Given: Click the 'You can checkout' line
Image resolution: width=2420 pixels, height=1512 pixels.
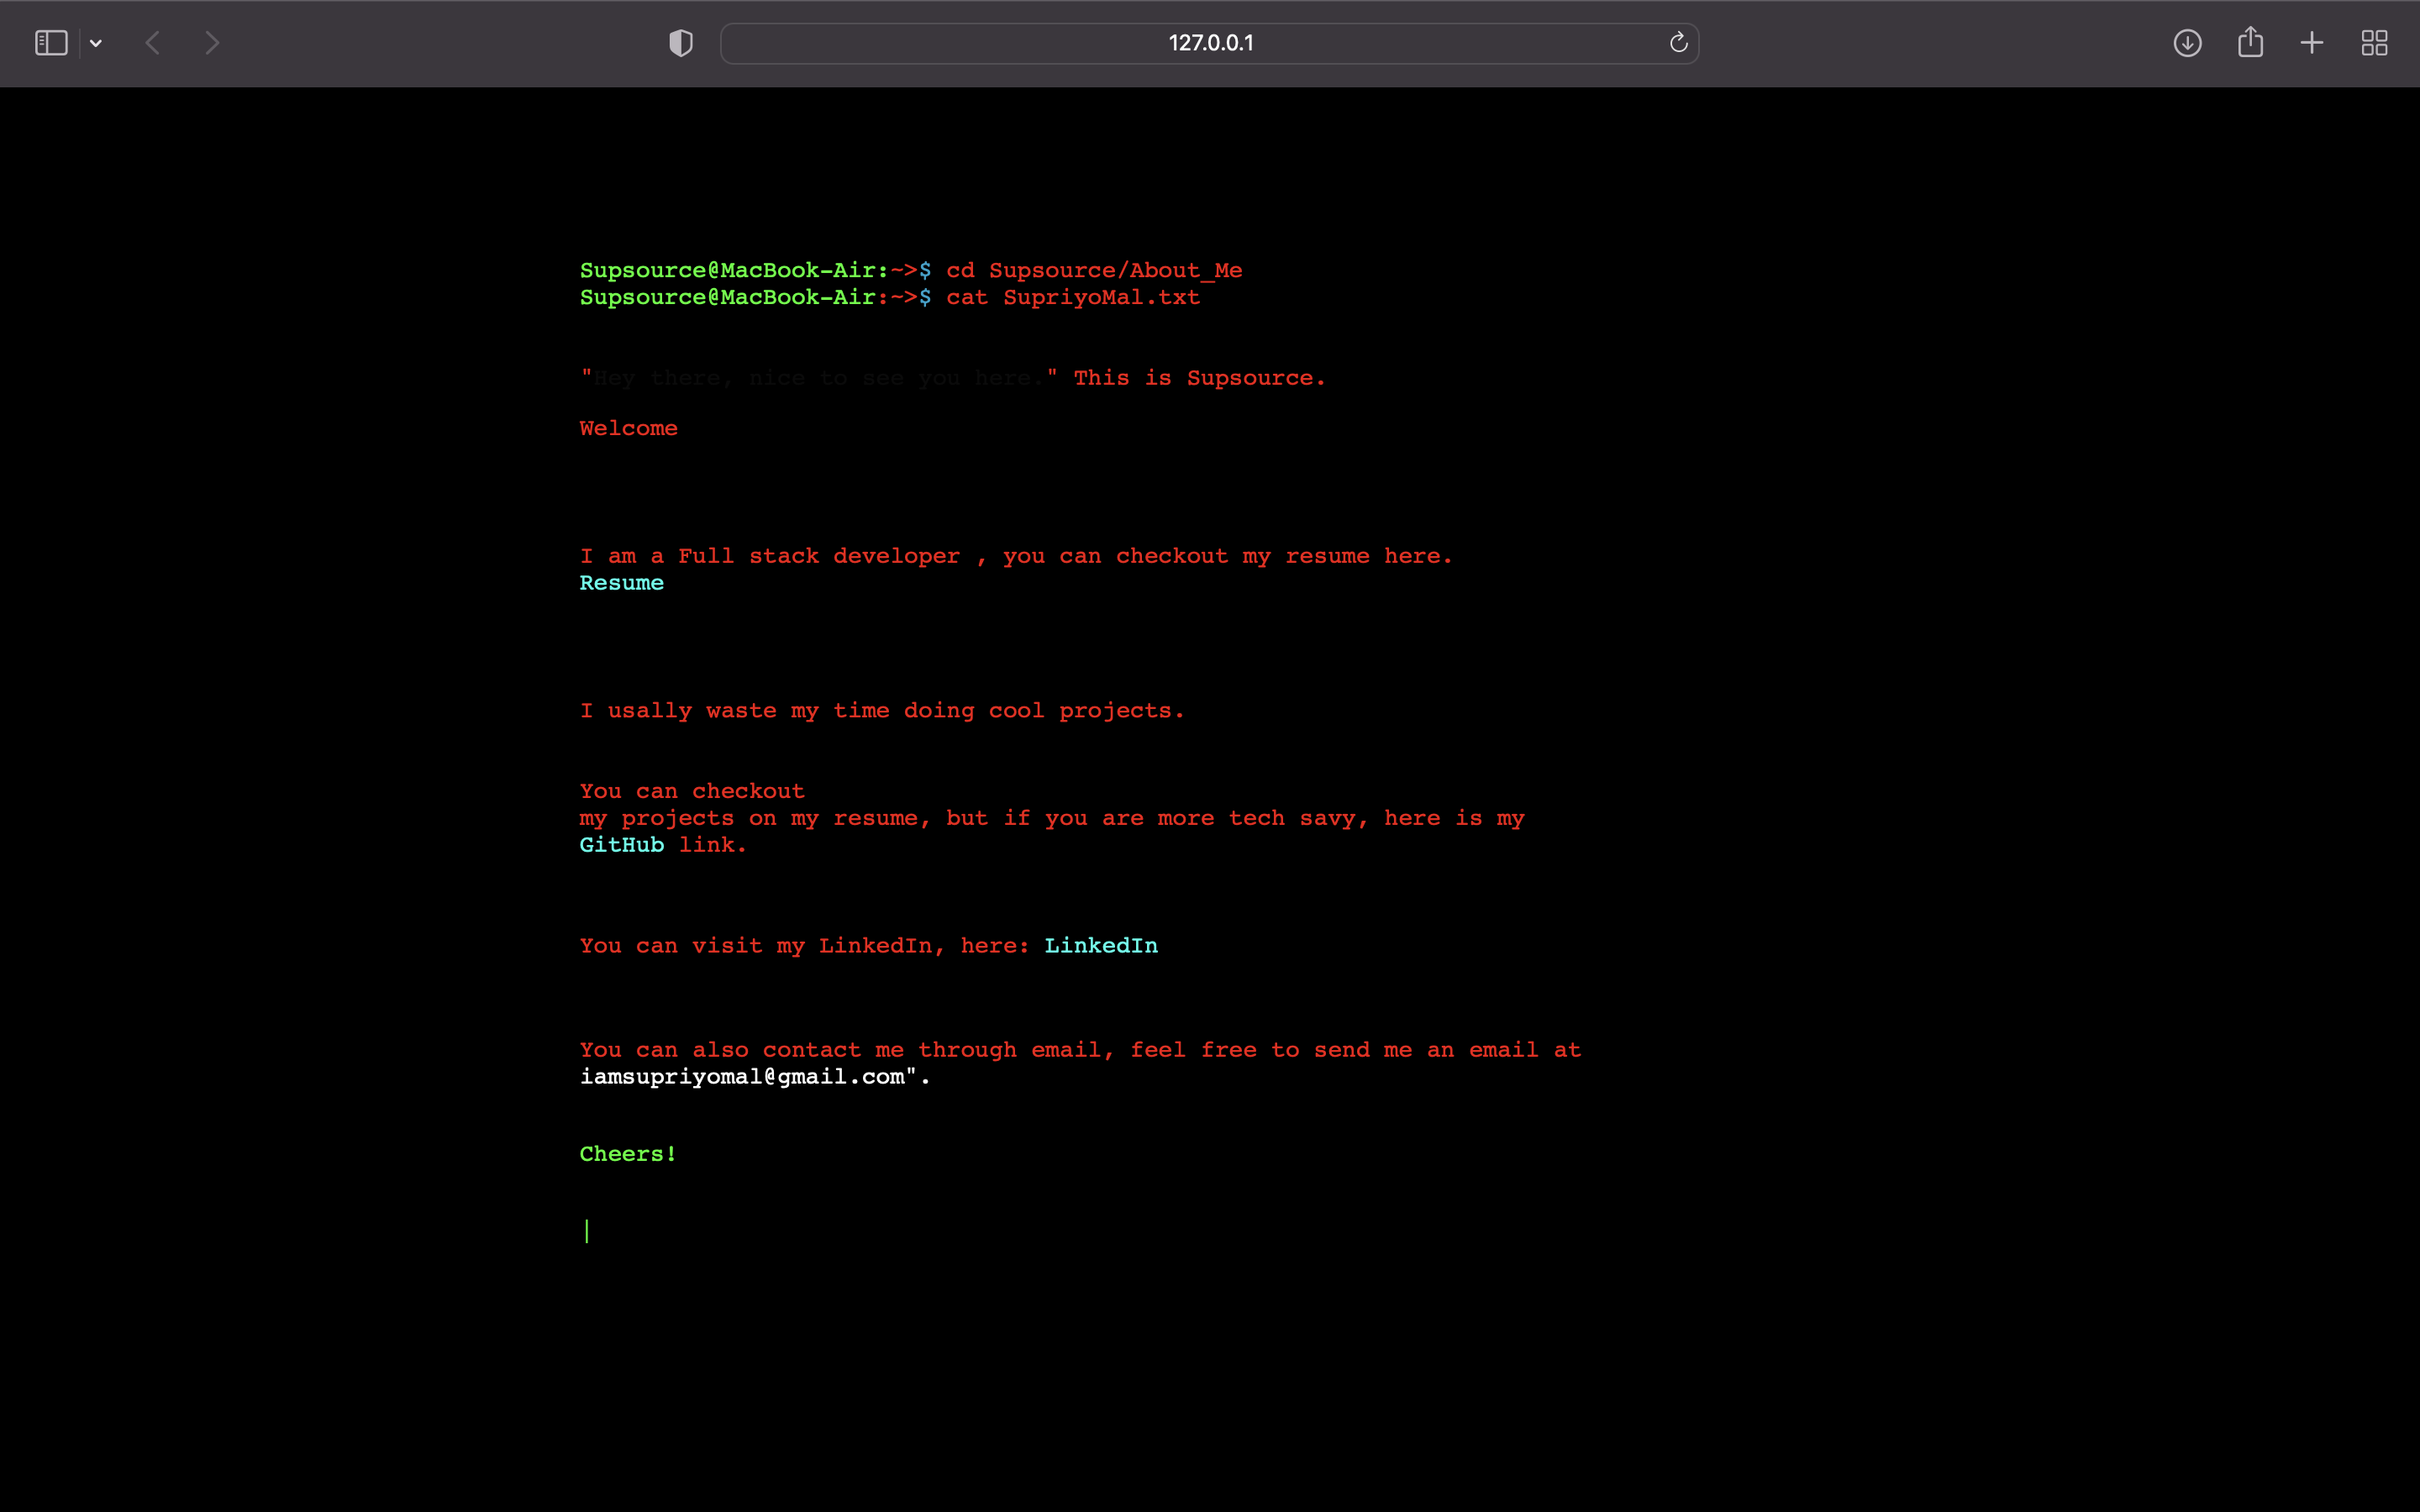Looking at the screenshot, I should point(692,791).
